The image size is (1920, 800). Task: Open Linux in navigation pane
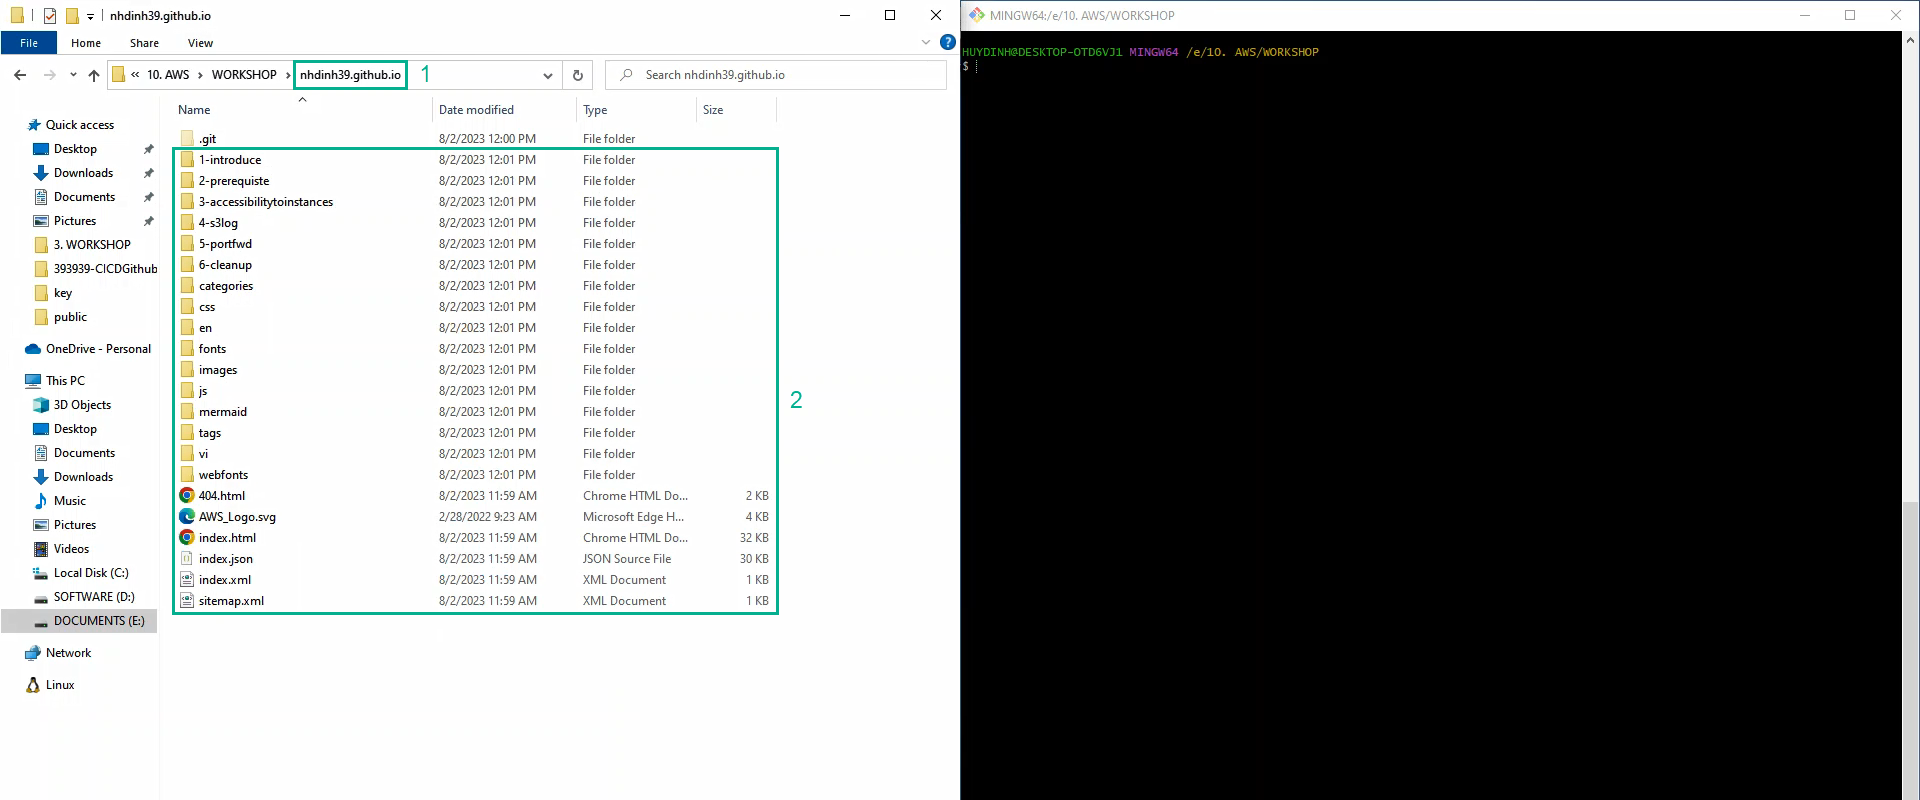(x=60, y=685)
